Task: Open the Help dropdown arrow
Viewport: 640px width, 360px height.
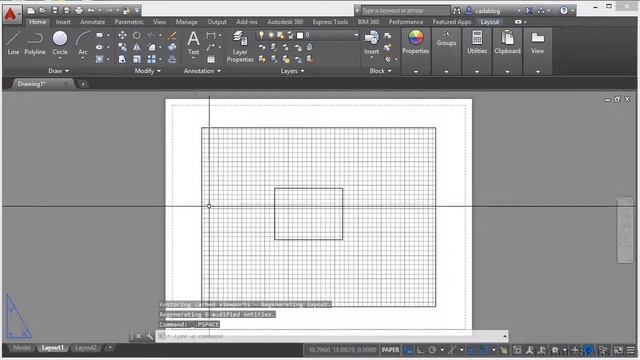Action: pos(573,11)
